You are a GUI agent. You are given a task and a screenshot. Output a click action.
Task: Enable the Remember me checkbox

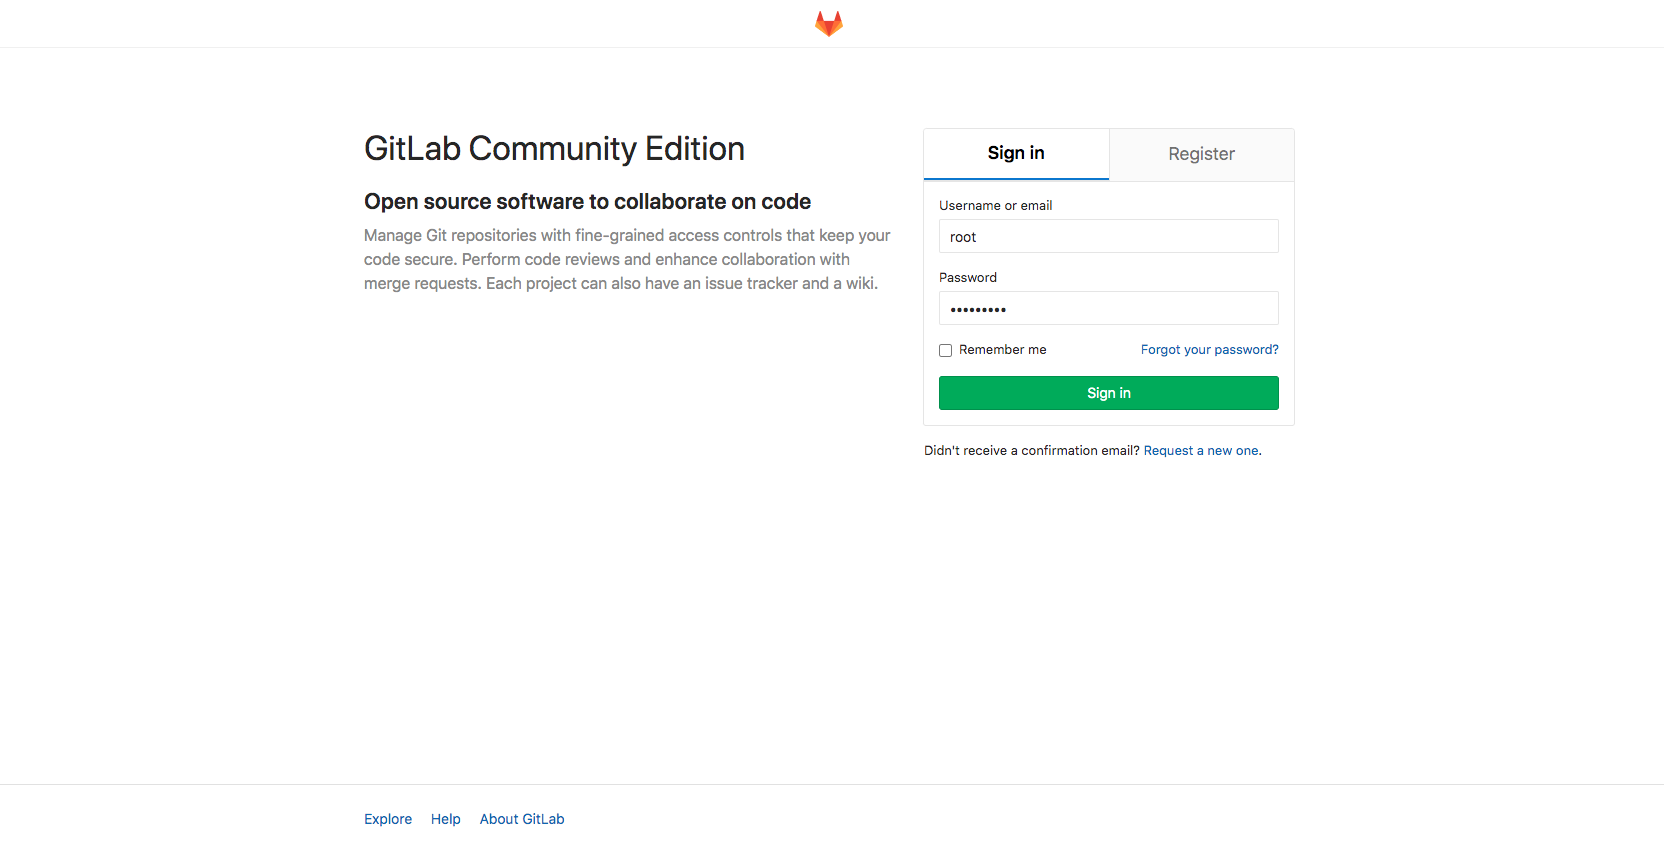[x=945, y=350]
